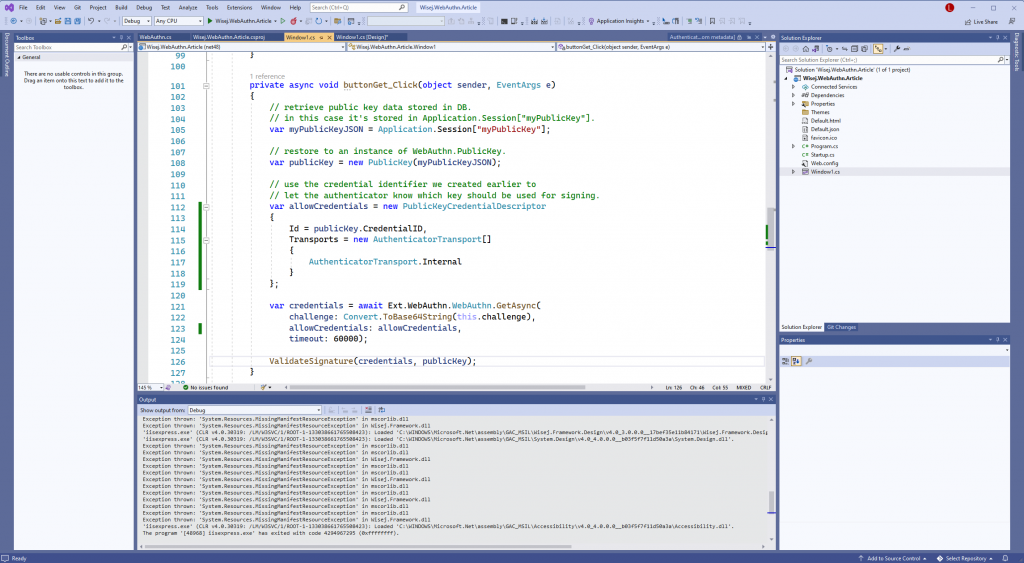Click the Home icon in Solution Explorer
The height and width of the screenshot is (563, 1024).
806,48
